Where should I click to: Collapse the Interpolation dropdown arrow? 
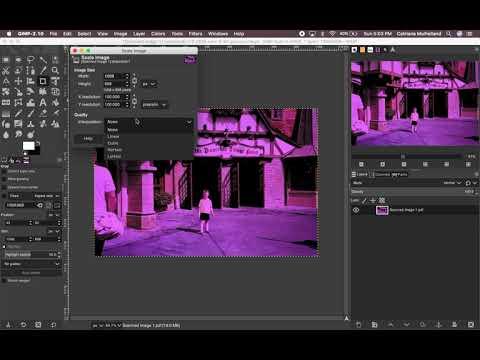point(189,122)
